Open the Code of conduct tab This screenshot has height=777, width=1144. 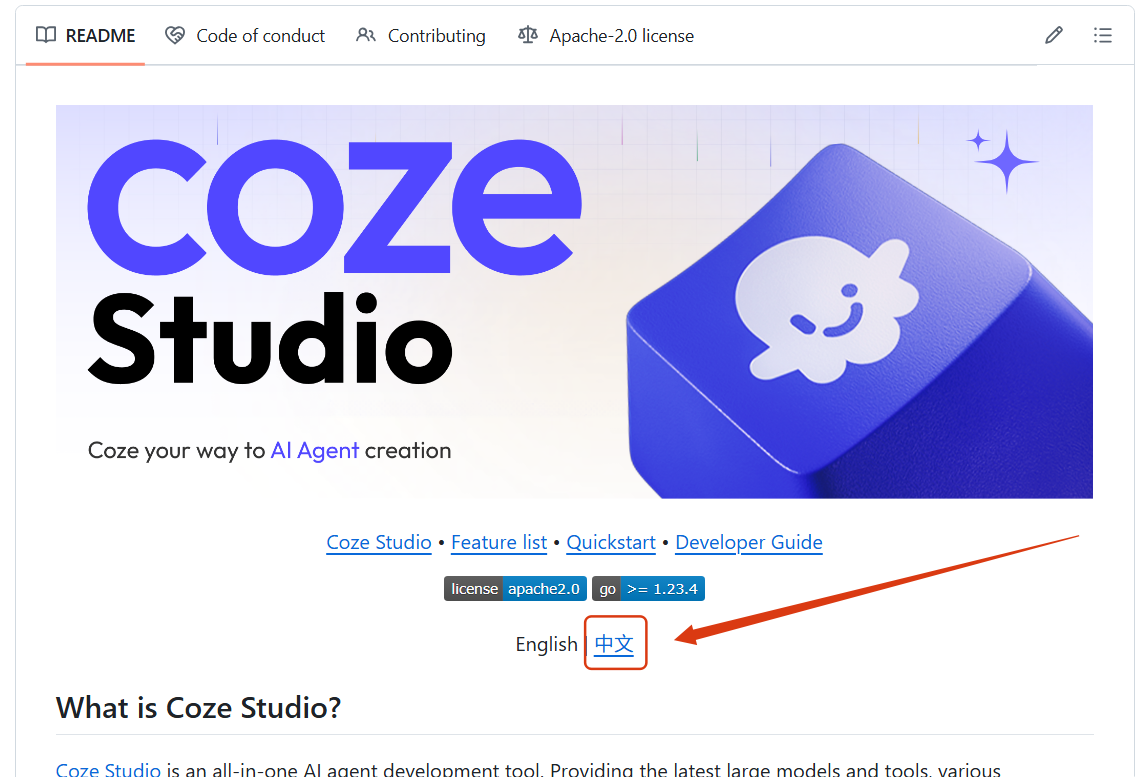(x=245, y=36)
